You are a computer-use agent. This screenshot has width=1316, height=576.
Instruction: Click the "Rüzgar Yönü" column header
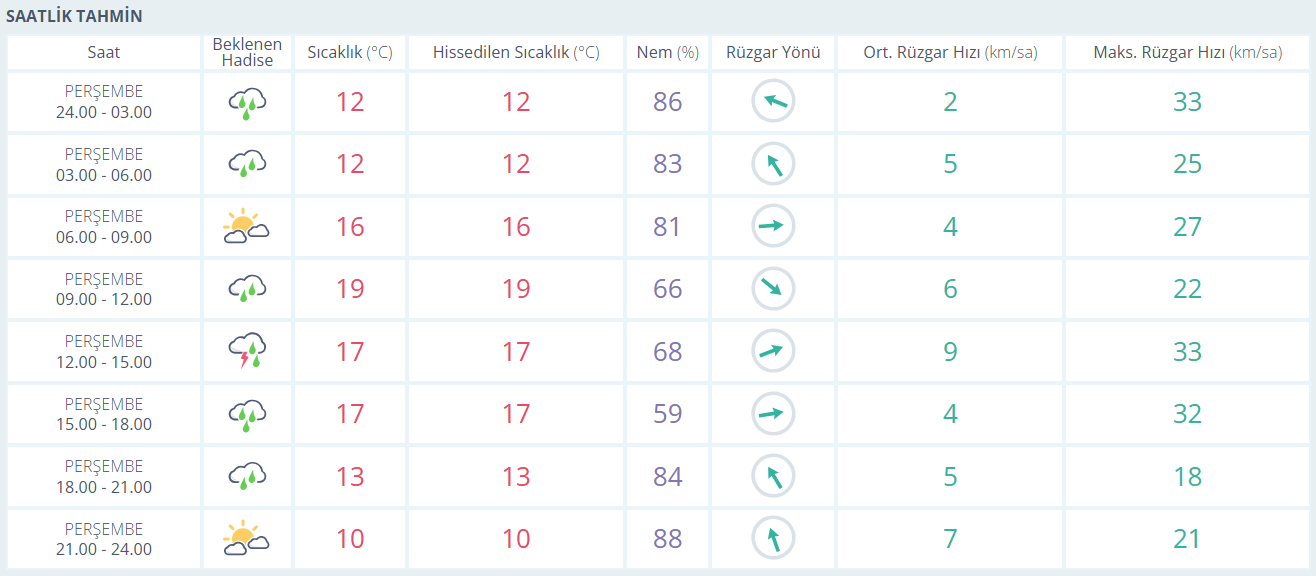click(x=773, y=53)
